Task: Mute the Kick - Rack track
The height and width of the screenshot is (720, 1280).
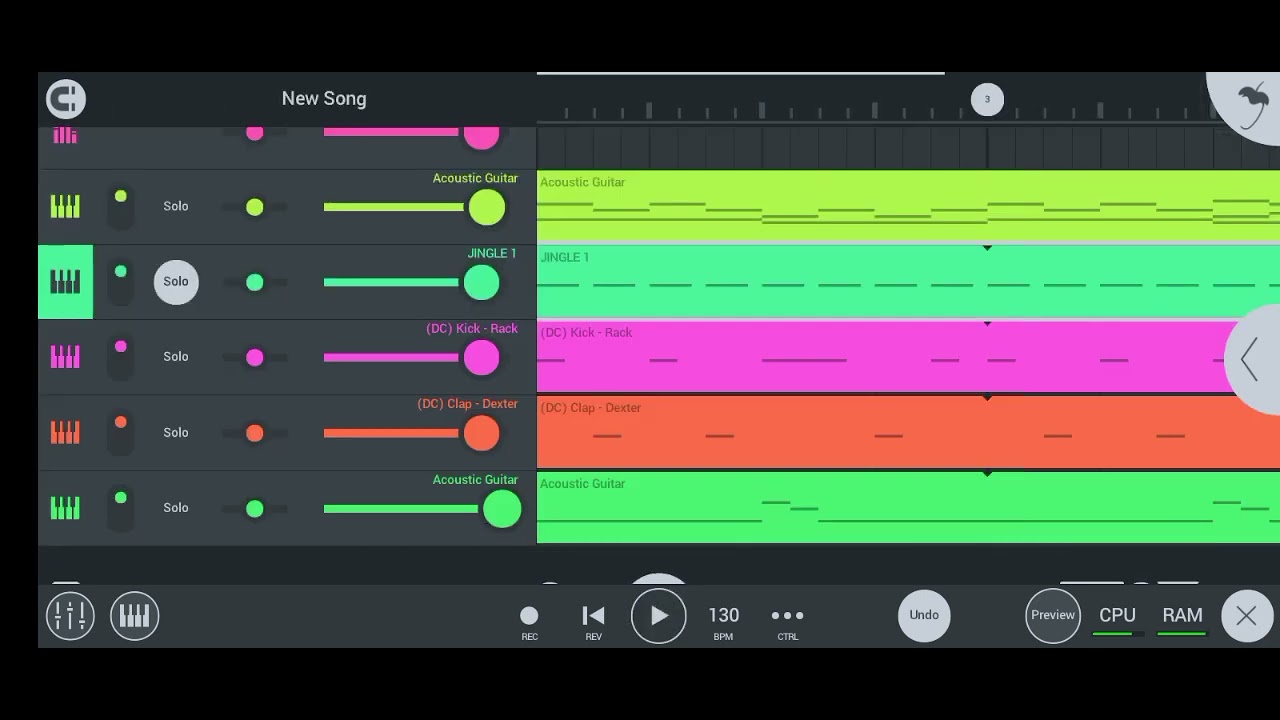Action: (120, 357)
